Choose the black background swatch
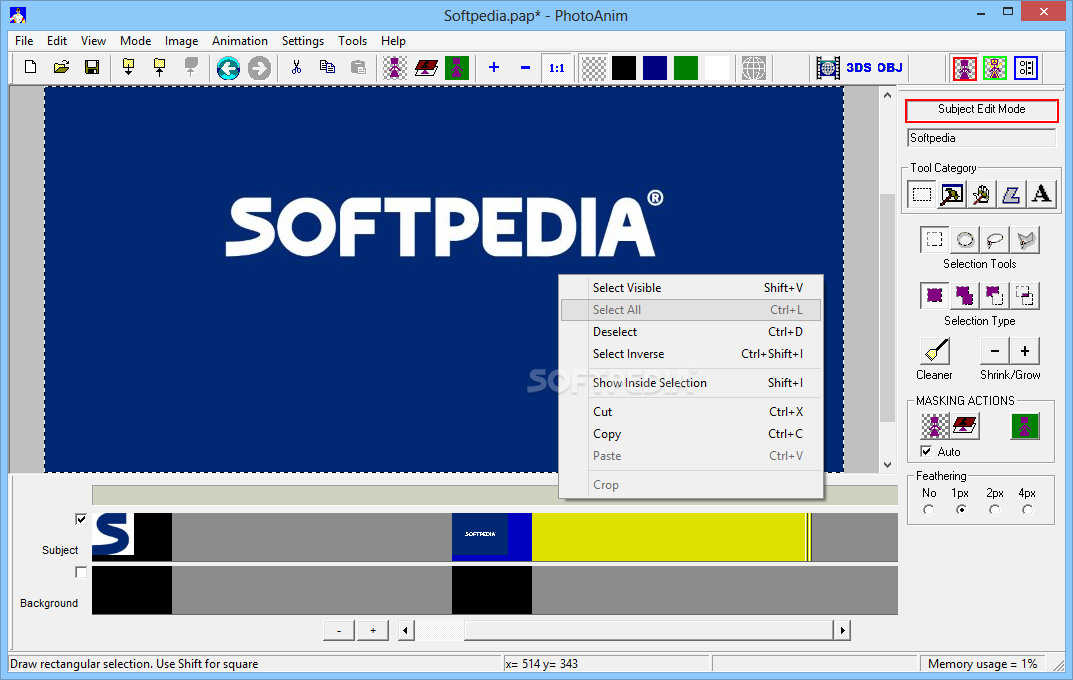Screen dimensions: 1073x680 (624, 68)
